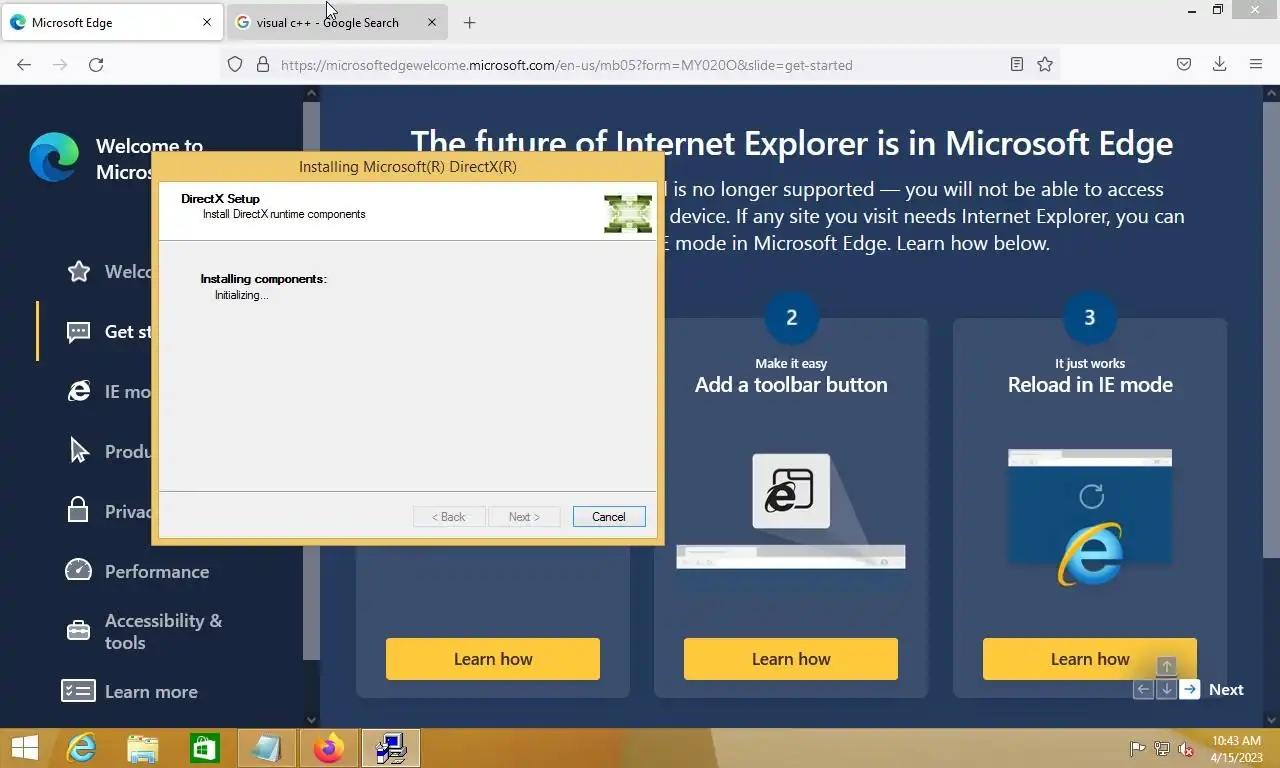Image resolution: width=1280 pixels, height=768 pixels.
Task: Close the Microsoft Edge tab
Action: pos(207,22)
